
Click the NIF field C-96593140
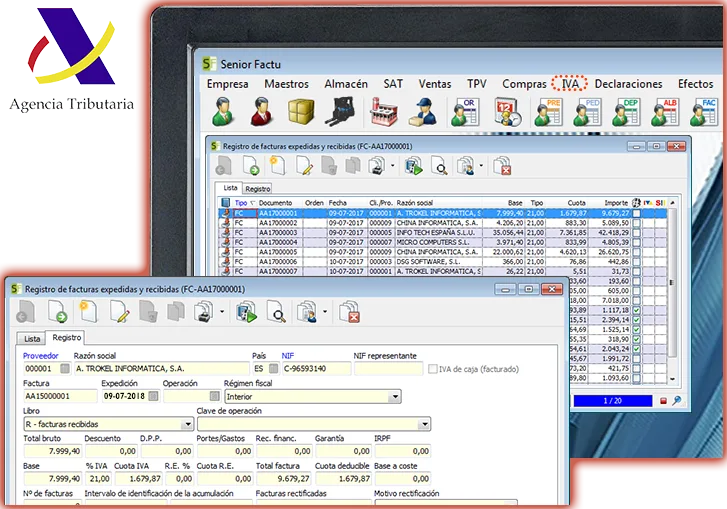click(x=316, y=369)
